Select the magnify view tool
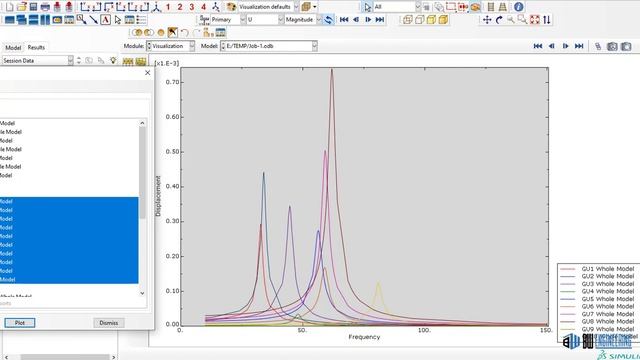Screen dimensions: 640x360 [x=511, y=20]
